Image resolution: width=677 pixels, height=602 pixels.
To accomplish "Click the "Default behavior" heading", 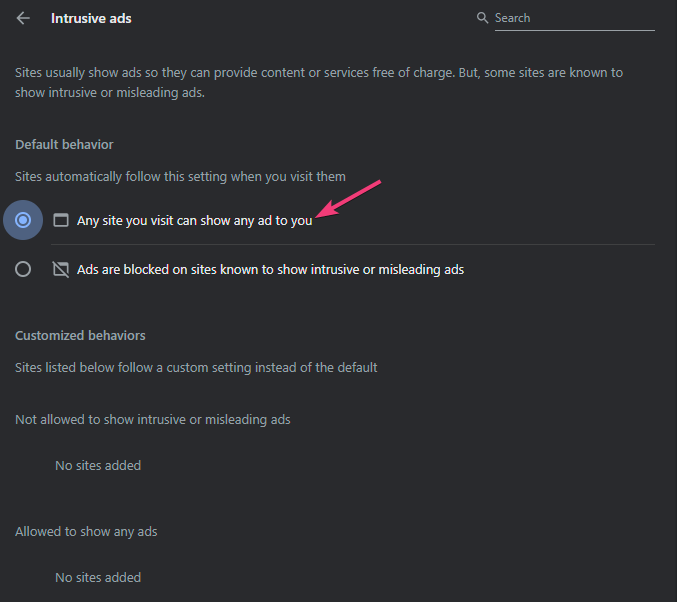I will click(64, 145).
